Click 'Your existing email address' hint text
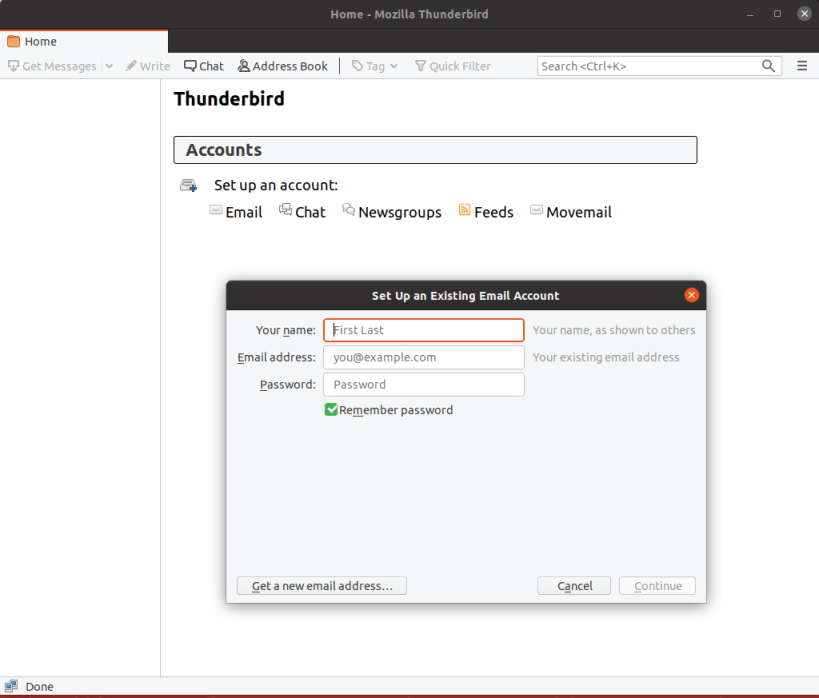819x698 pixels. 606,357
